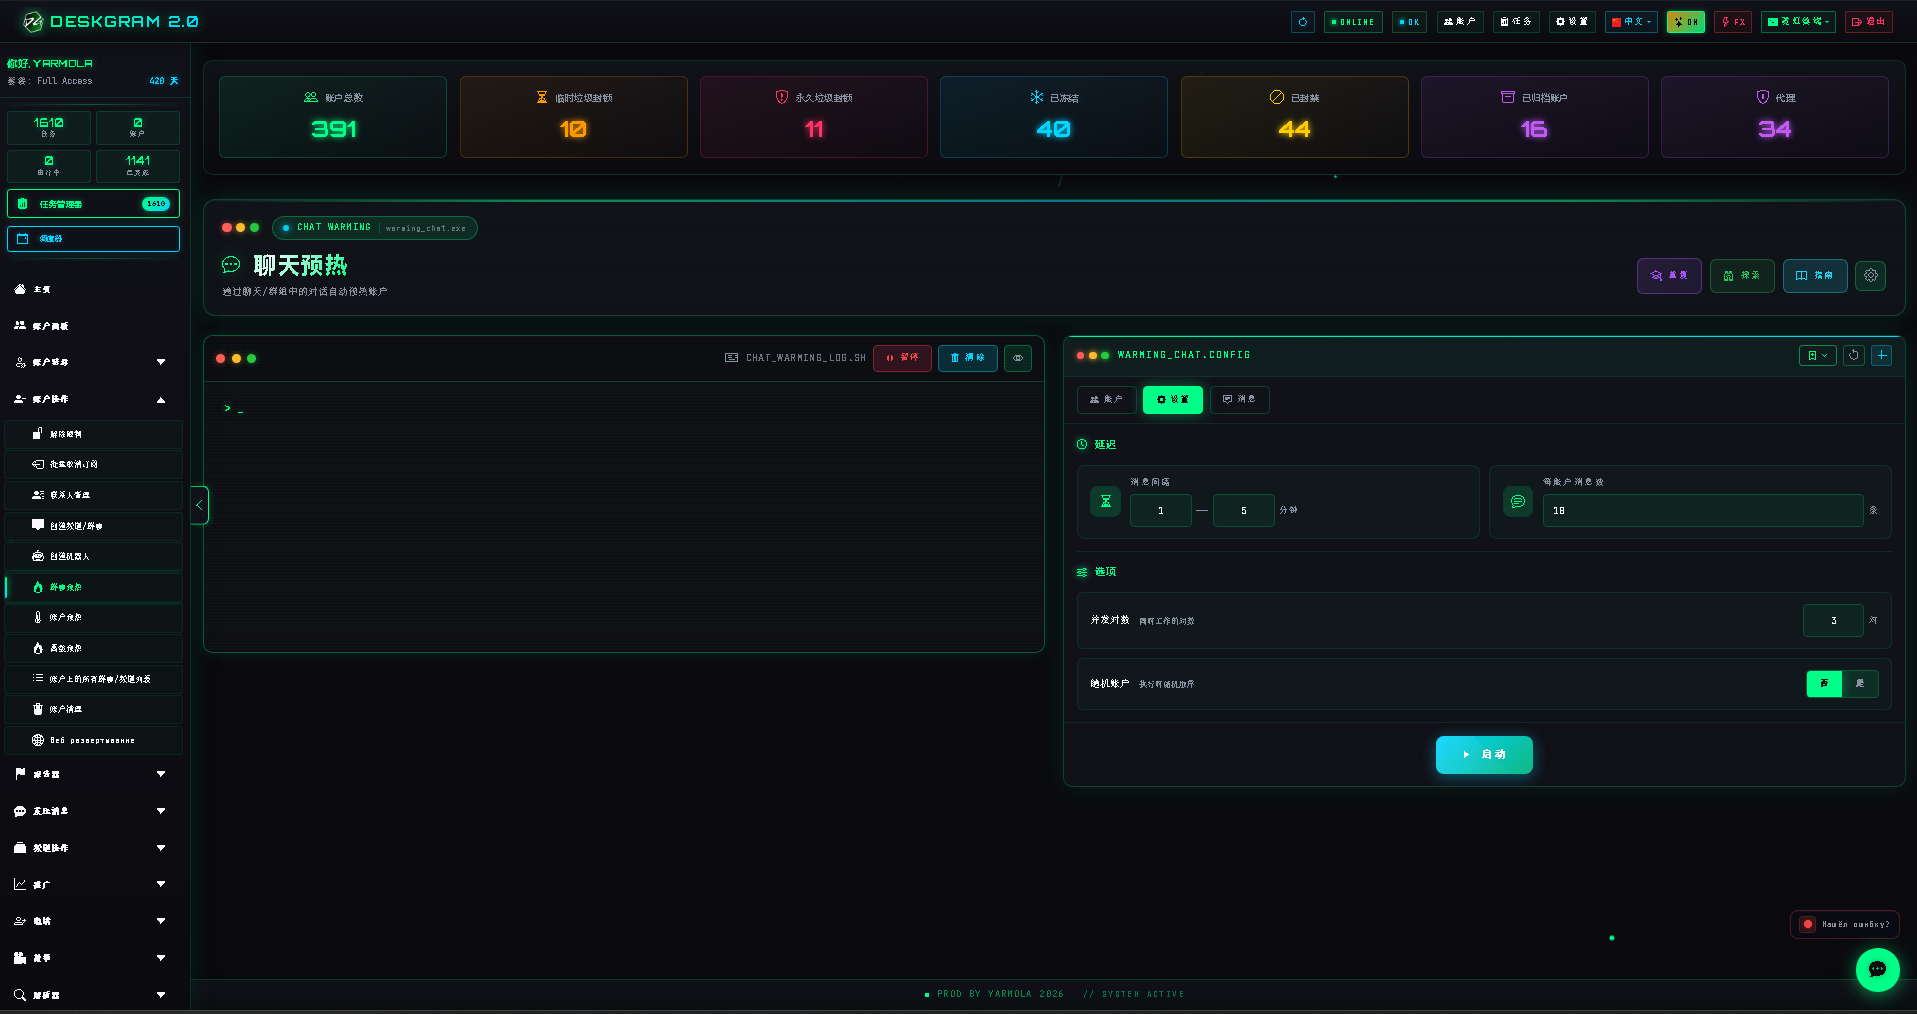The width and height of the screenshot is (1917, 1014).
Task: Open the 账户清理 trash item in sidebar
Action: click(x=94, y=709)
